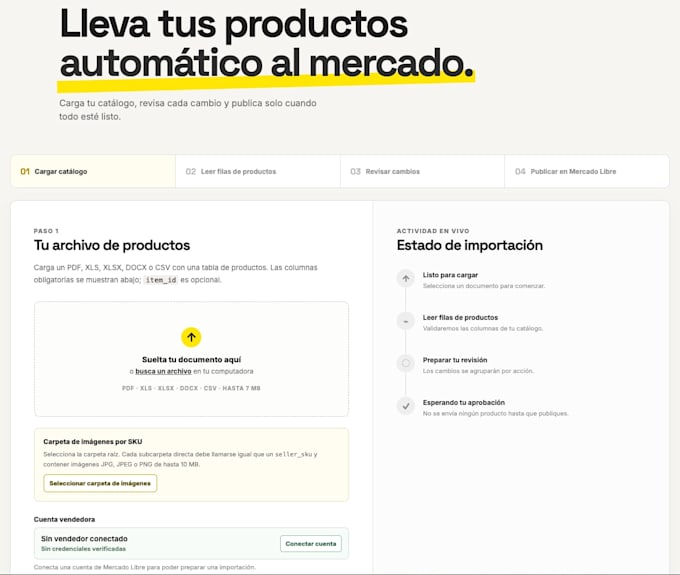Click 'Carpeta de imágenes por SKU' heading
This screenshot has height=575, width=680.
click(93, 441)
